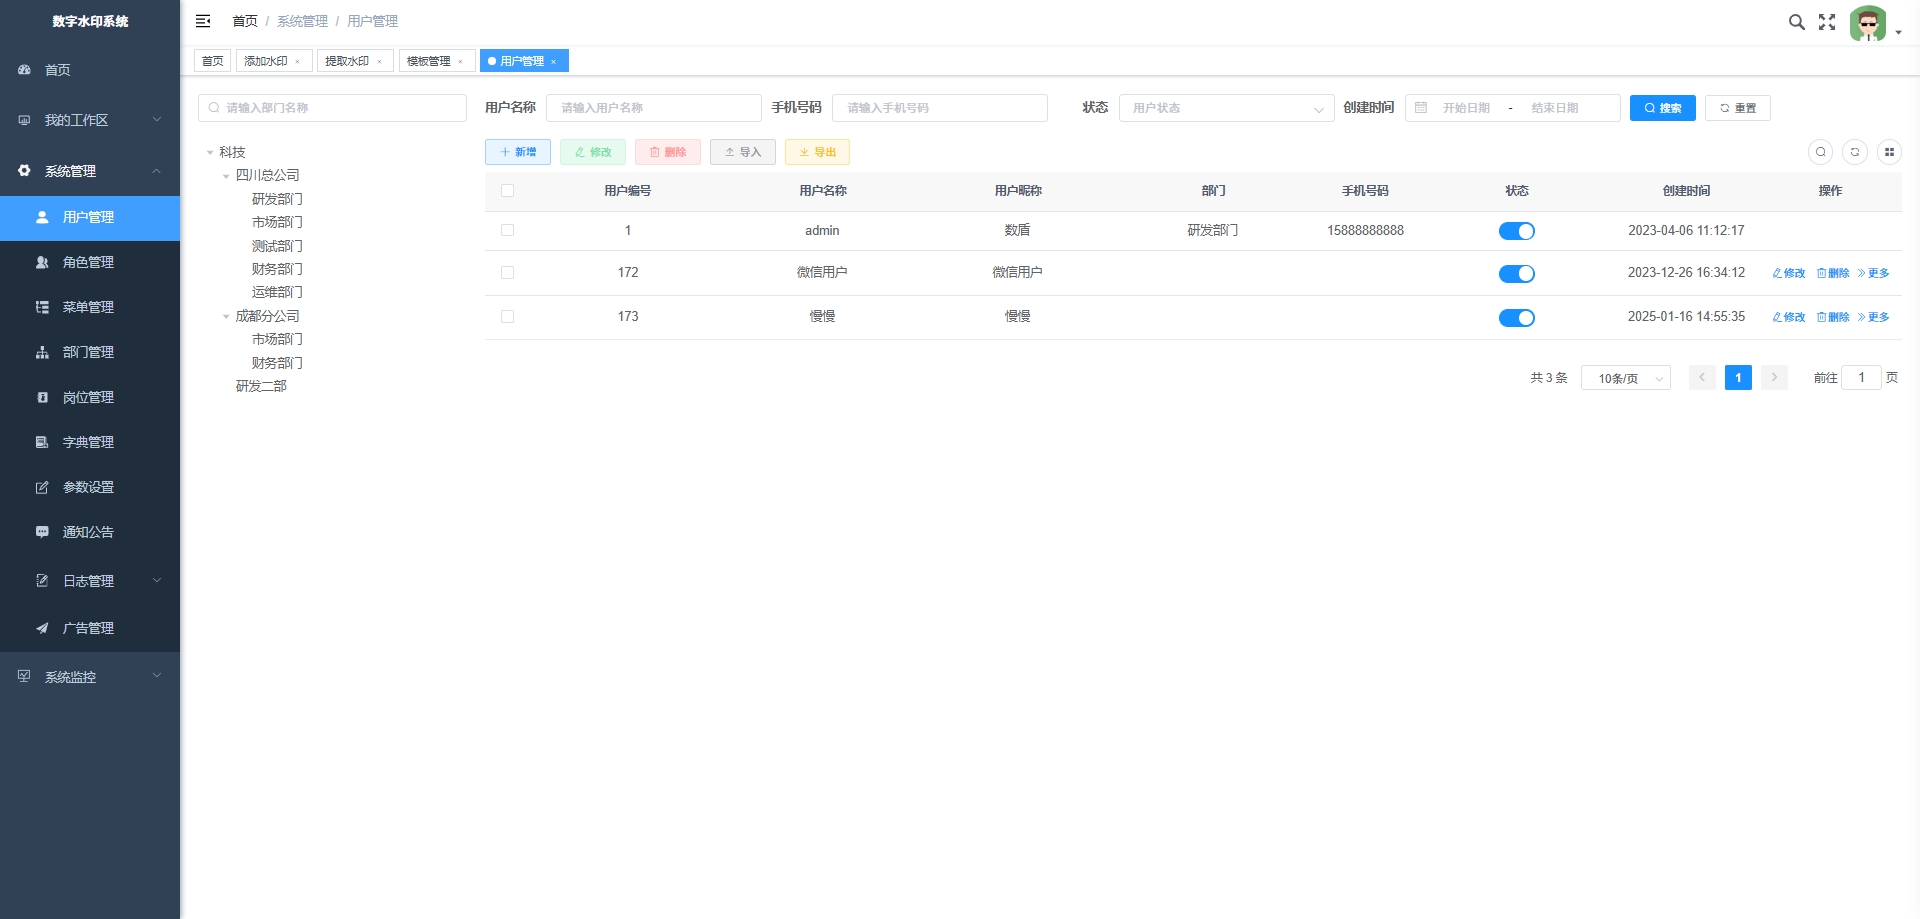The height and width of the screenshot is (919, 1920).
Task: Click the 菜单管理 list icon
Action: point(42,307)
